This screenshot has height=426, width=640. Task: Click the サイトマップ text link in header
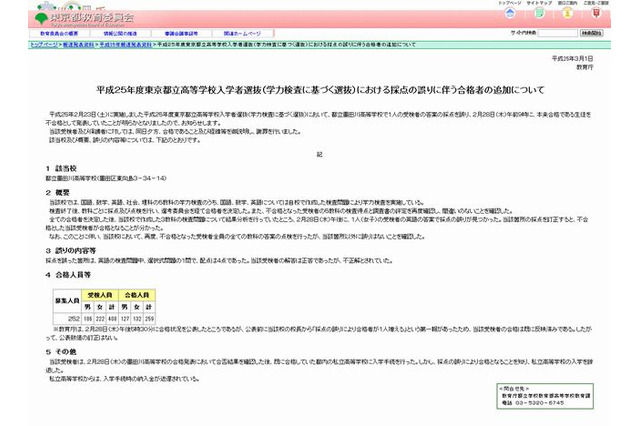click(x=539, y=3)
